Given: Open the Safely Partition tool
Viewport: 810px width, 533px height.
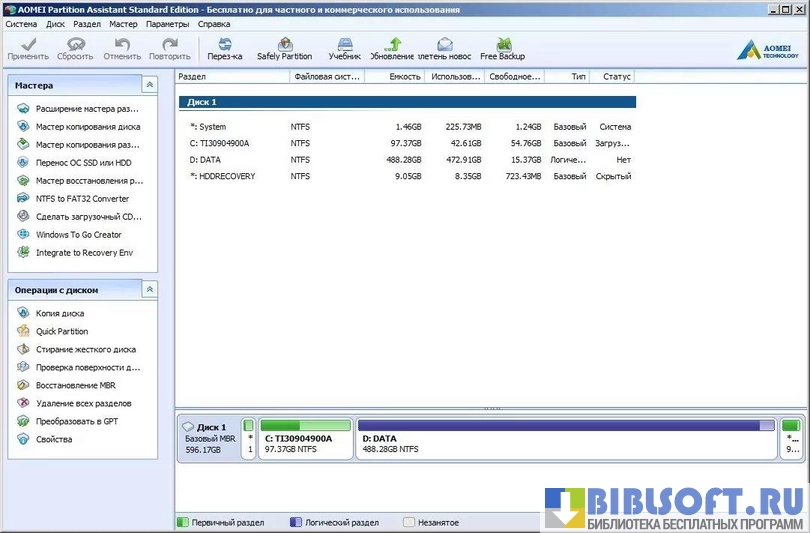Looking at the screenshot, I should (284, 48).
